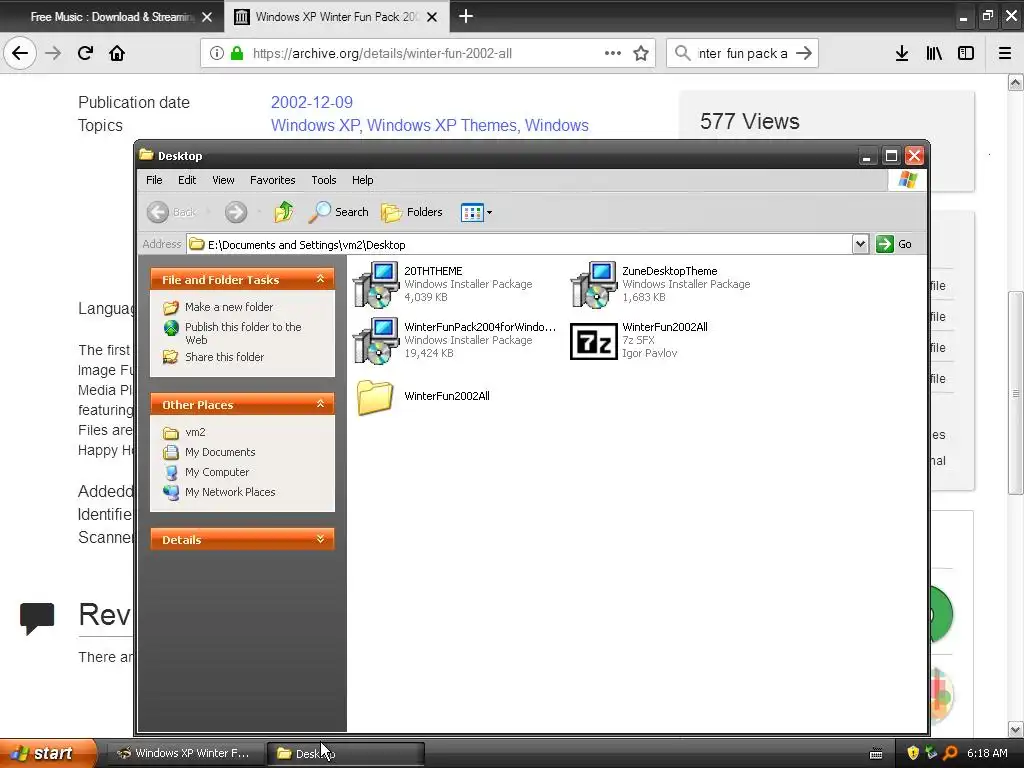Click the green Go button

(894, 244)
